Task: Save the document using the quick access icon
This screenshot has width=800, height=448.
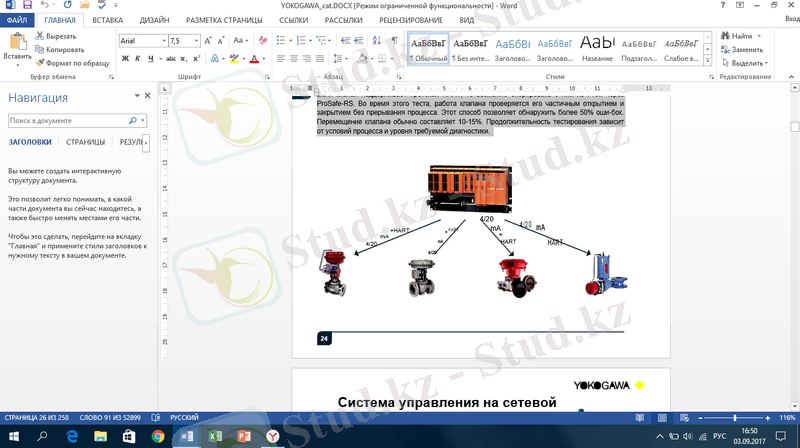Action: [26, 6]
